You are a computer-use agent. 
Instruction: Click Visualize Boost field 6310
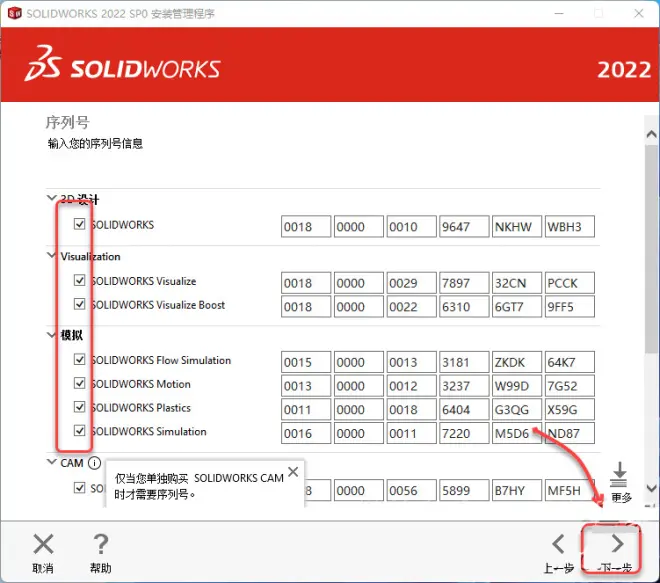(464, 306)
